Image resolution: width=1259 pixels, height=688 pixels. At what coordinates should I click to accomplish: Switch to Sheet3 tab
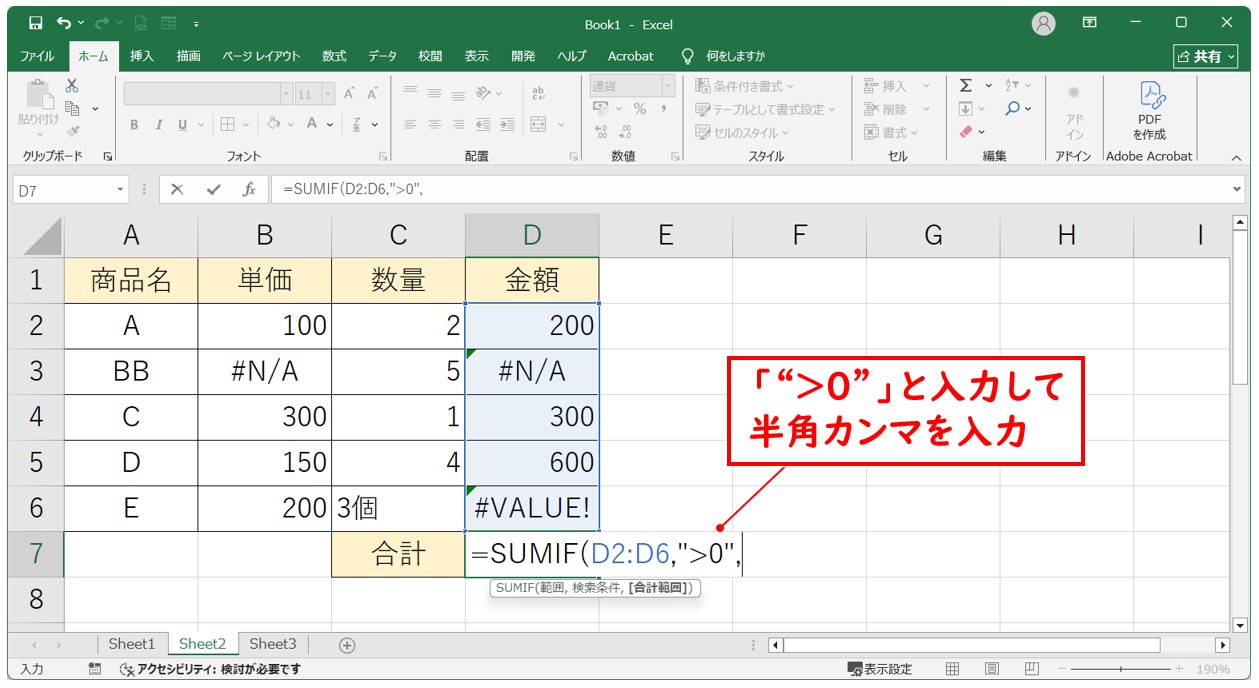[273, 644]
